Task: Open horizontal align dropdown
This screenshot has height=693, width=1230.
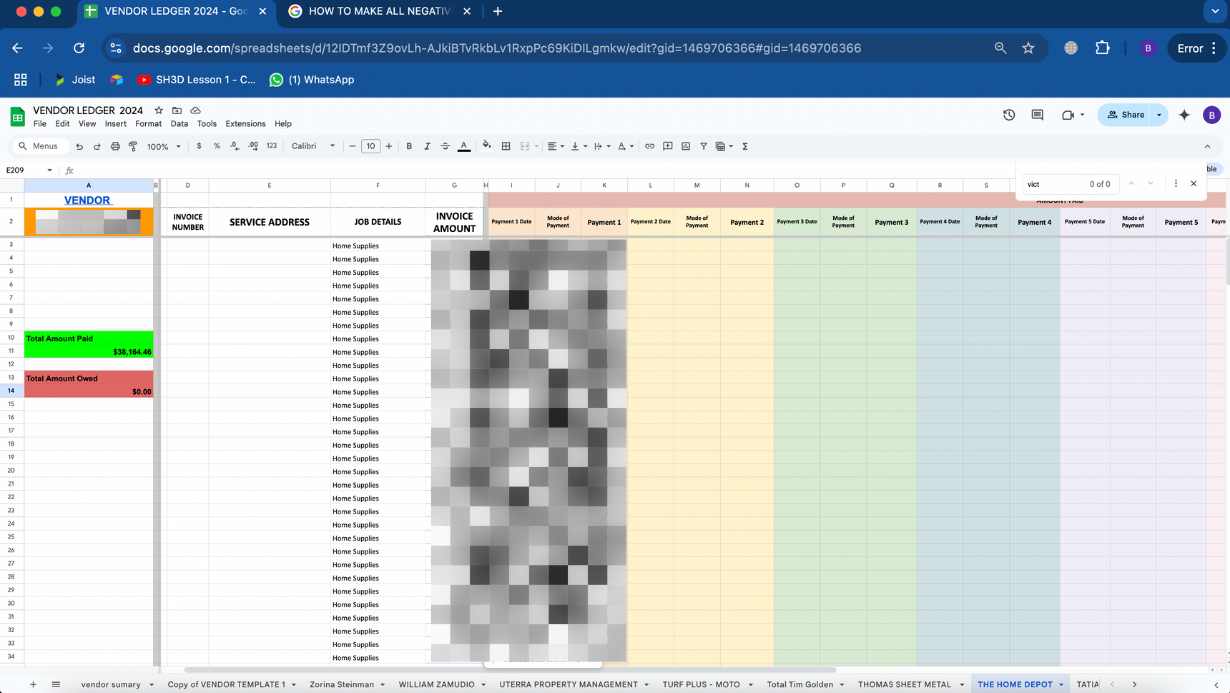Action: click(x=554, y=146)
